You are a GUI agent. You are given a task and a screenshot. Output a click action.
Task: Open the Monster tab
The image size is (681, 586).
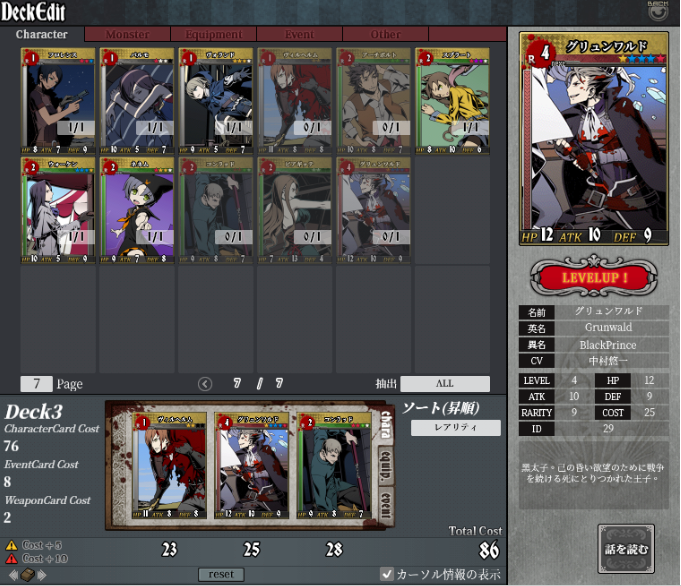[x=127, y=34]
